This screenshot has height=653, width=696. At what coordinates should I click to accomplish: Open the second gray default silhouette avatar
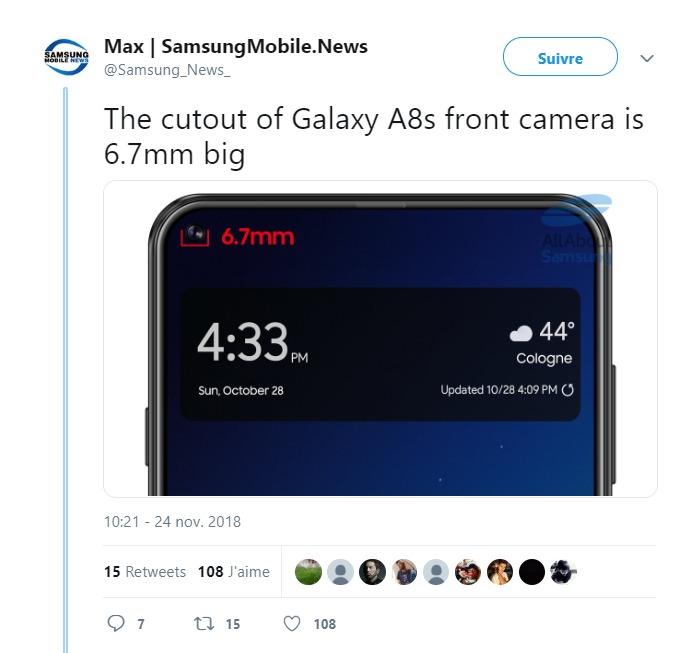click(x=436, y=572)
